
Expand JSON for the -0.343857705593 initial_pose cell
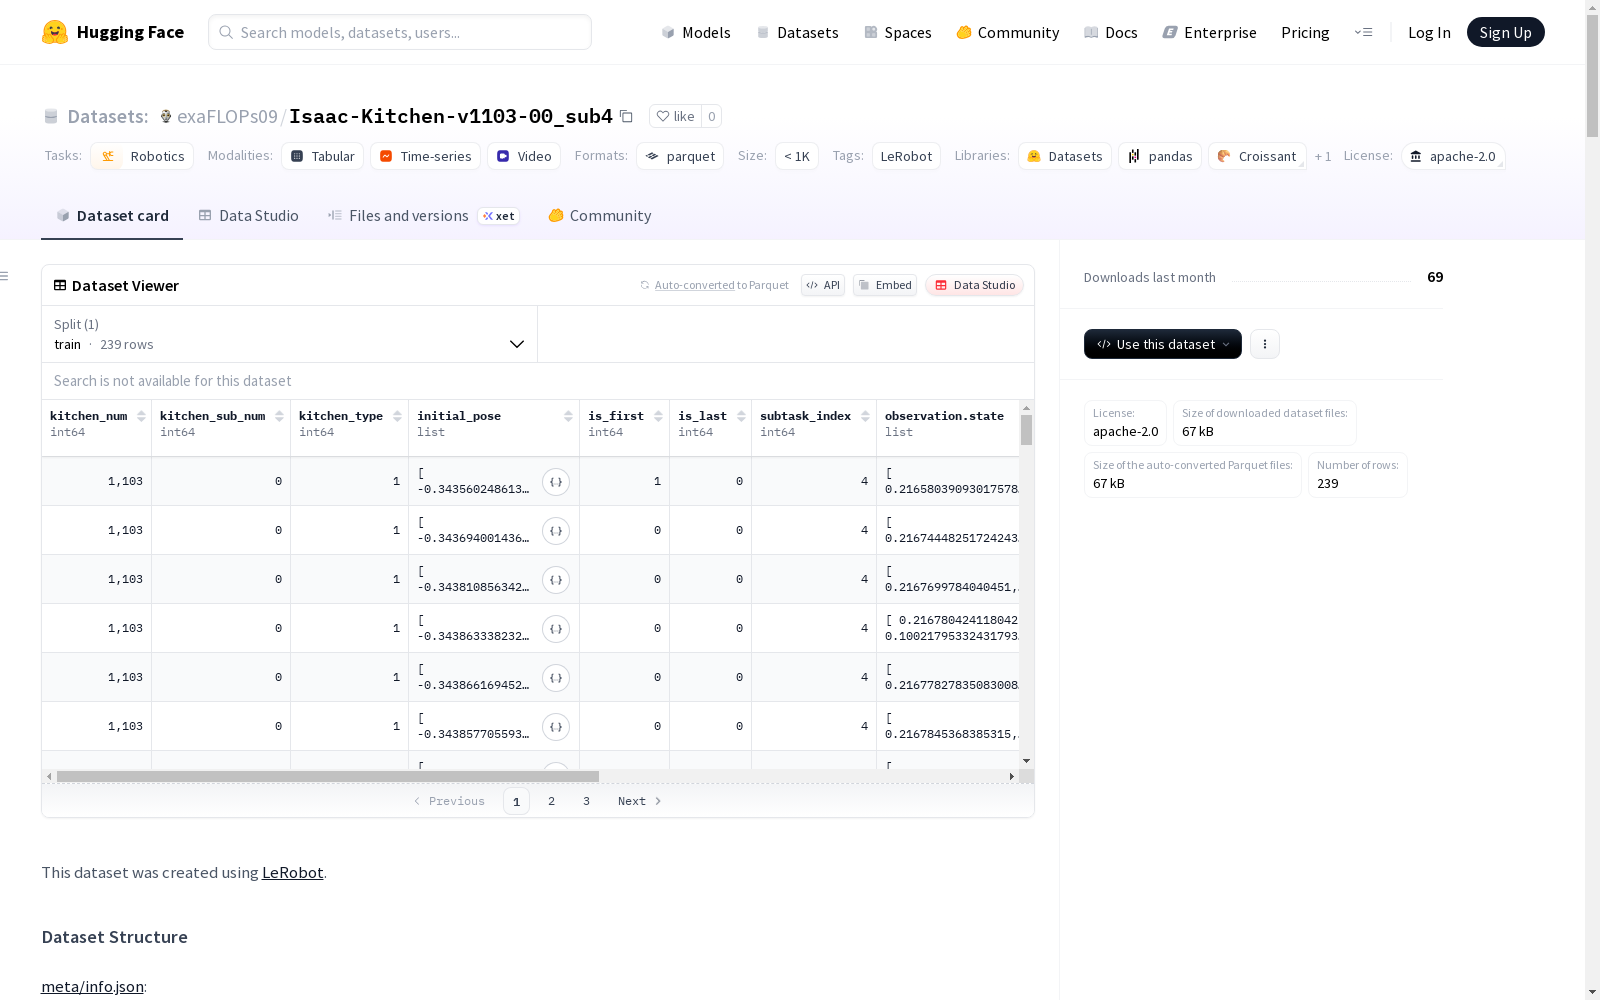(556, 727)
